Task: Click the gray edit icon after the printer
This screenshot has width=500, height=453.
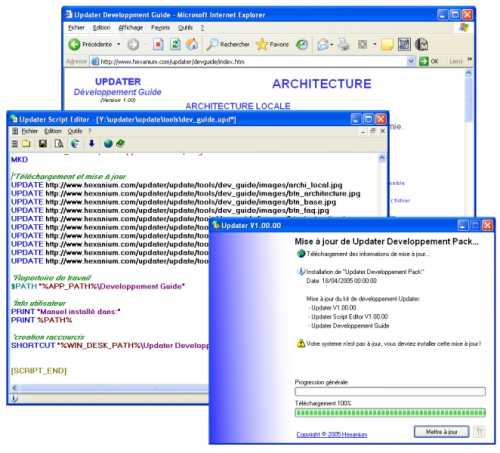Action: (363, 44)
